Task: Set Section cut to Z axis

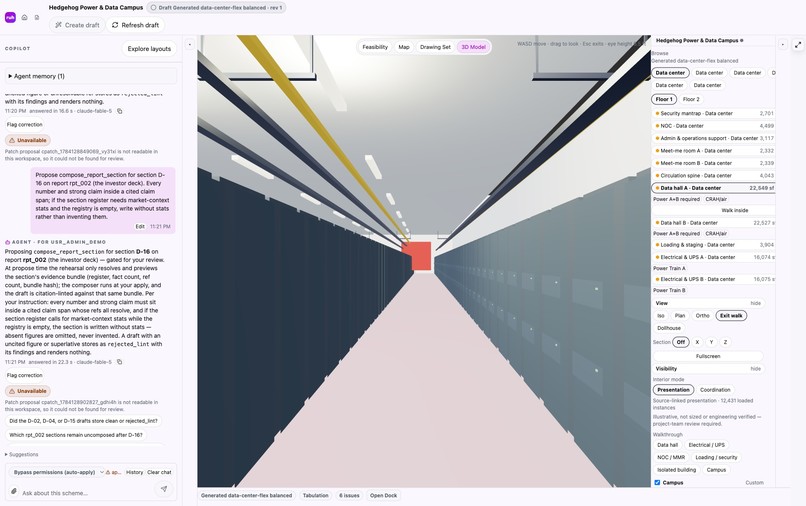Action: pyautogui.click(x=725, y=342)
